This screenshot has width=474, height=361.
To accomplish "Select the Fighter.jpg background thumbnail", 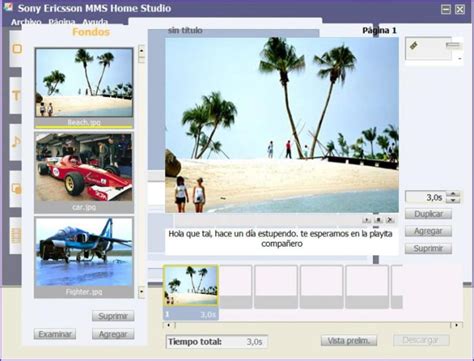I will [x=84, y=257].
